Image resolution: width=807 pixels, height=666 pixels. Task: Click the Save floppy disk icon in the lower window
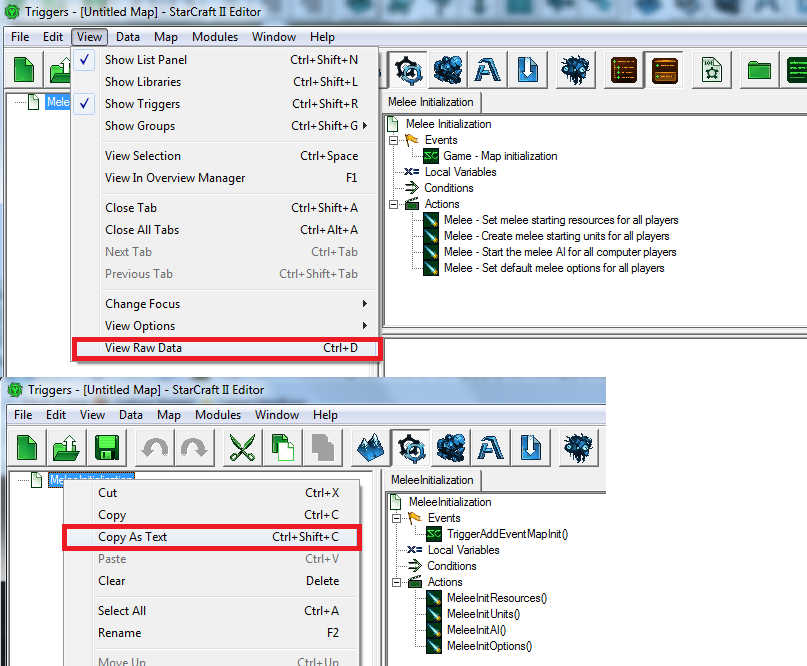107,447
